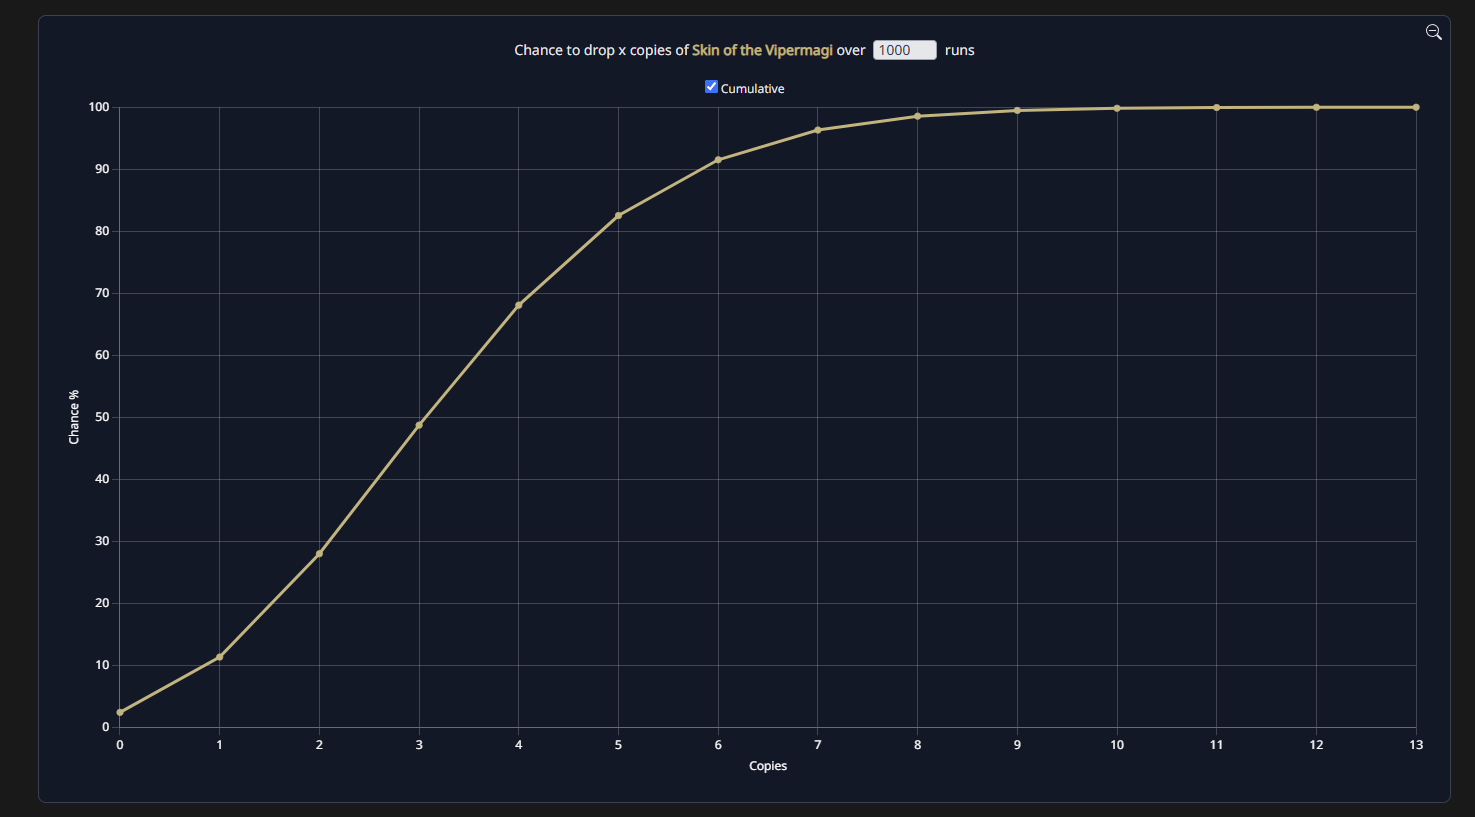The height and width of the screenshot is (817, 1475).
Task: Click the data point at 8 copies
Action: point(917,116)
